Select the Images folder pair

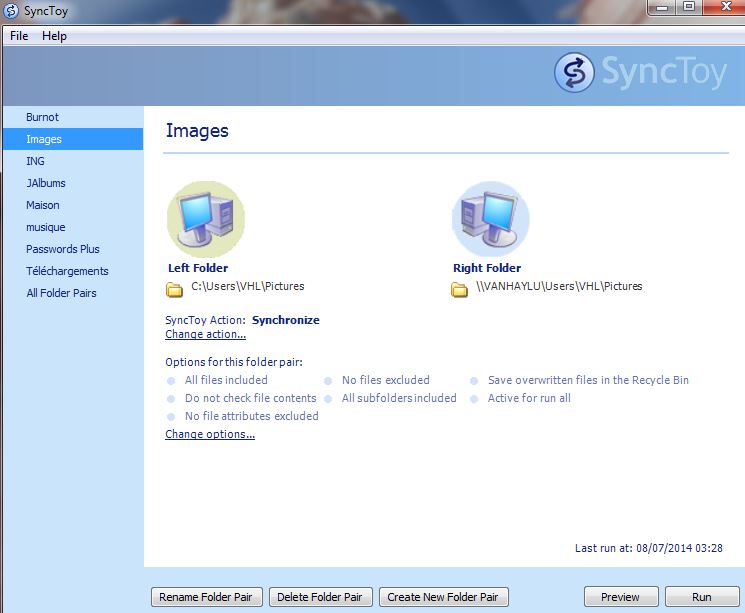73,139
